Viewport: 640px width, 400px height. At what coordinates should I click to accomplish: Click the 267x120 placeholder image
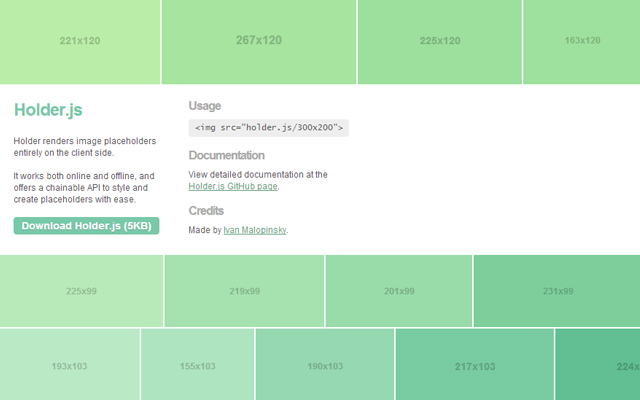click(x=258, y=41)
